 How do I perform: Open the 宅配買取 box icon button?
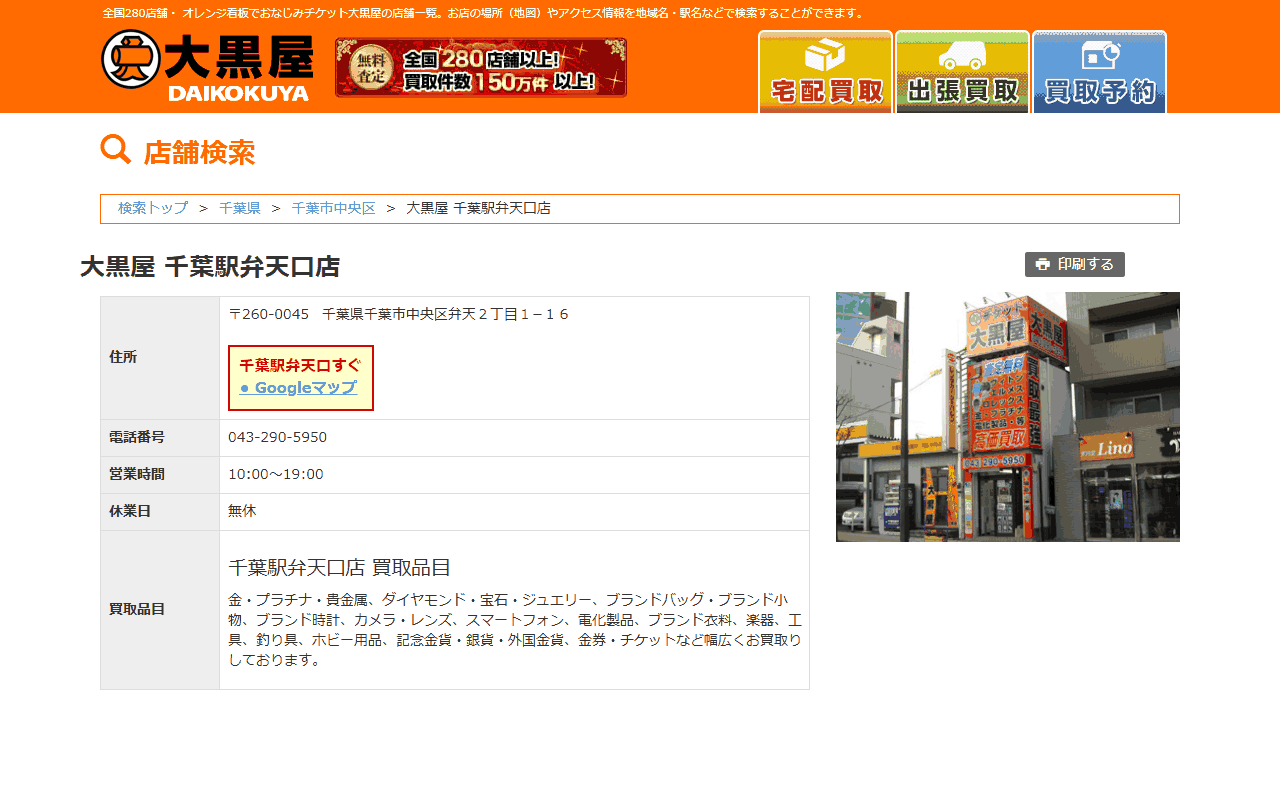click(826, 72)
